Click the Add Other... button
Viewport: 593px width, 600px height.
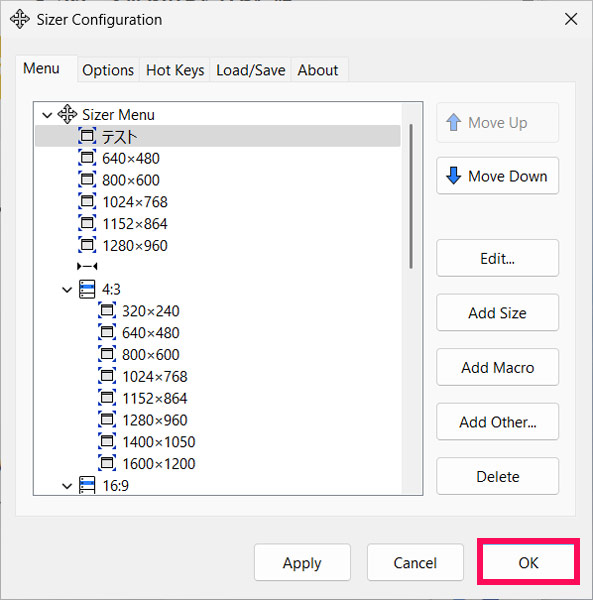click(497, 422)
